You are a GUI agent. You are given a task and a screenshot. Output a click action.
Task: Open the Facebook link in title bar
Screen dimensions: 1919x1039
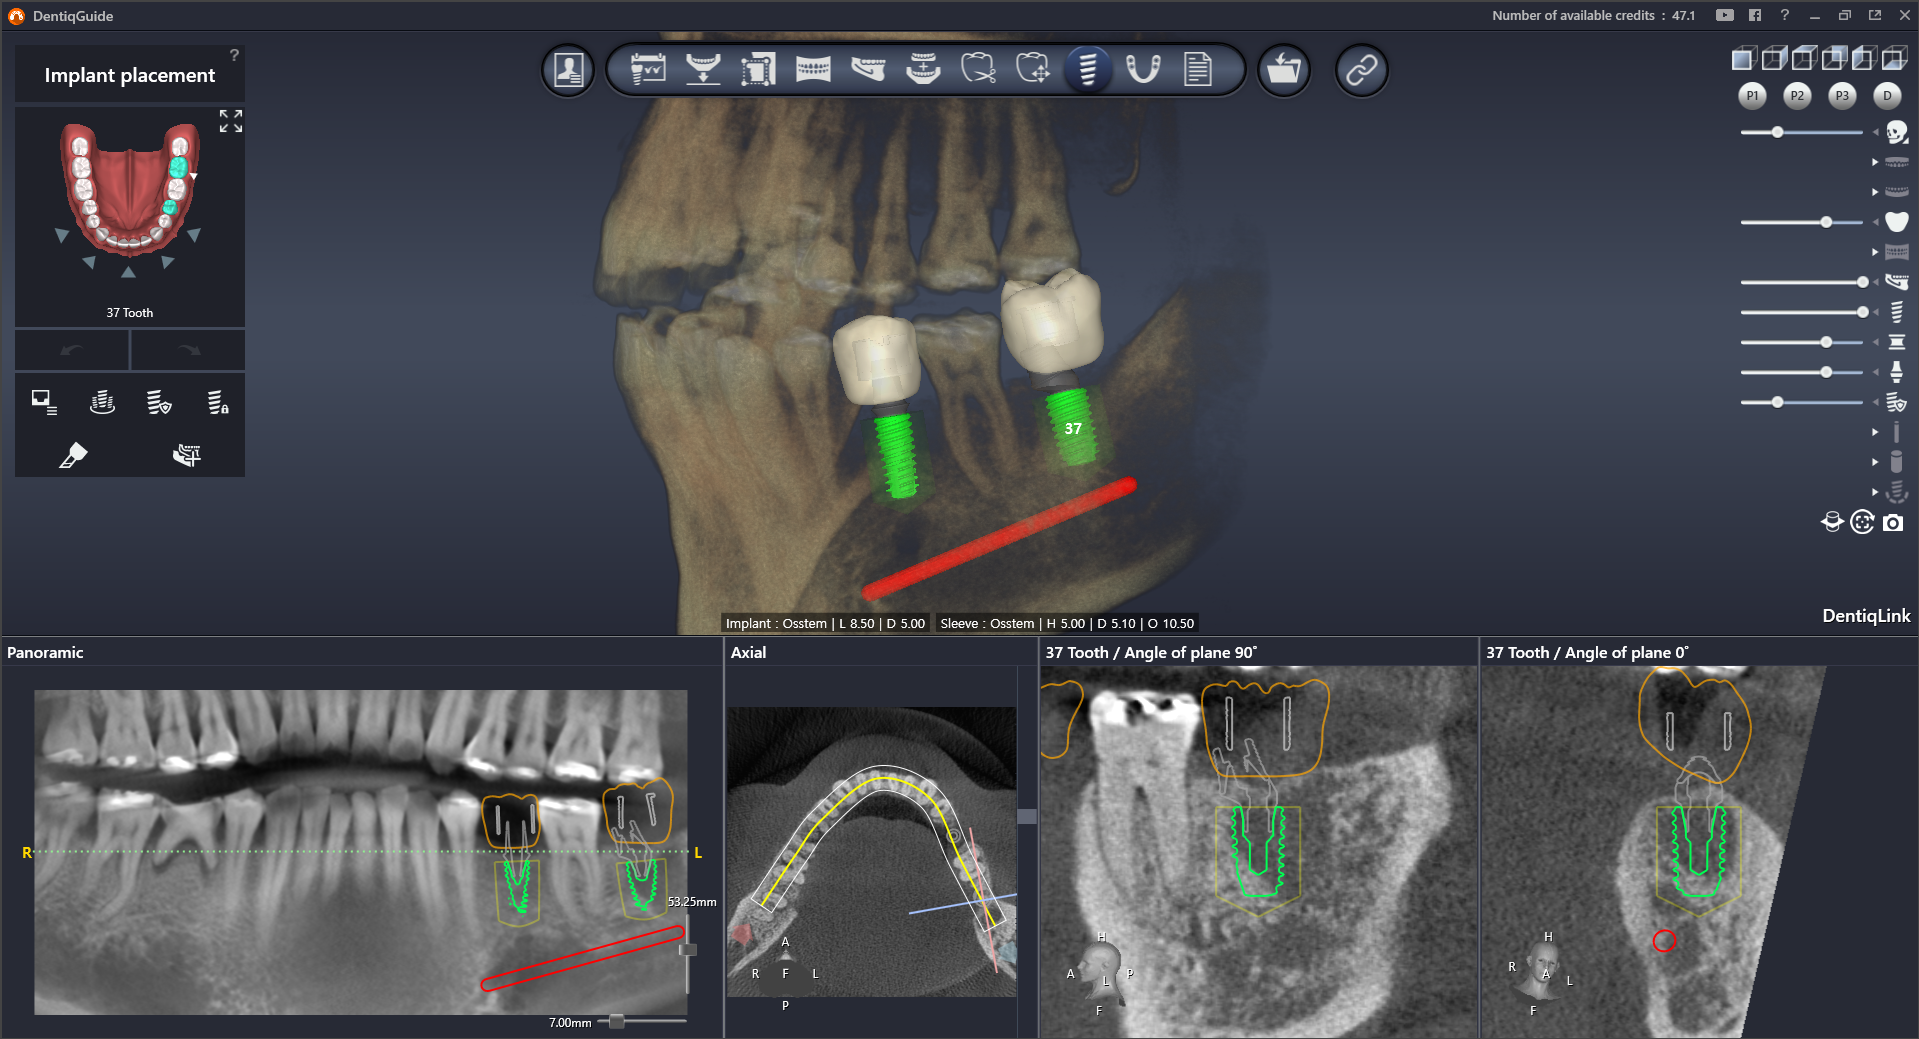click(x=1755, y=15)
